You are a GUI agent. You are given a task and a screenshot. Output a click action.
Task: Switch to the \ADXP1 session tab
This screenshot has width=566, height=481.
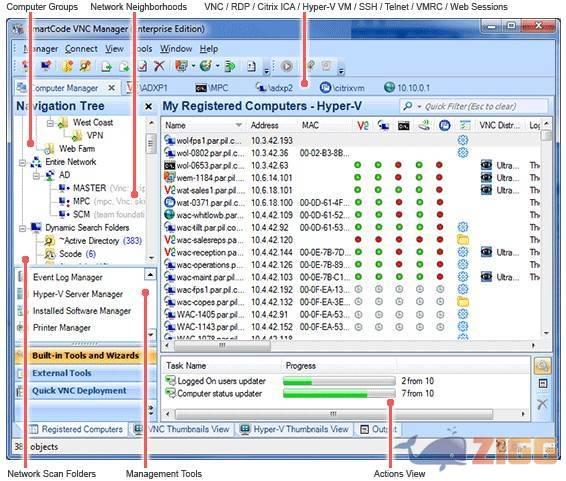click(x=147, y=88)
